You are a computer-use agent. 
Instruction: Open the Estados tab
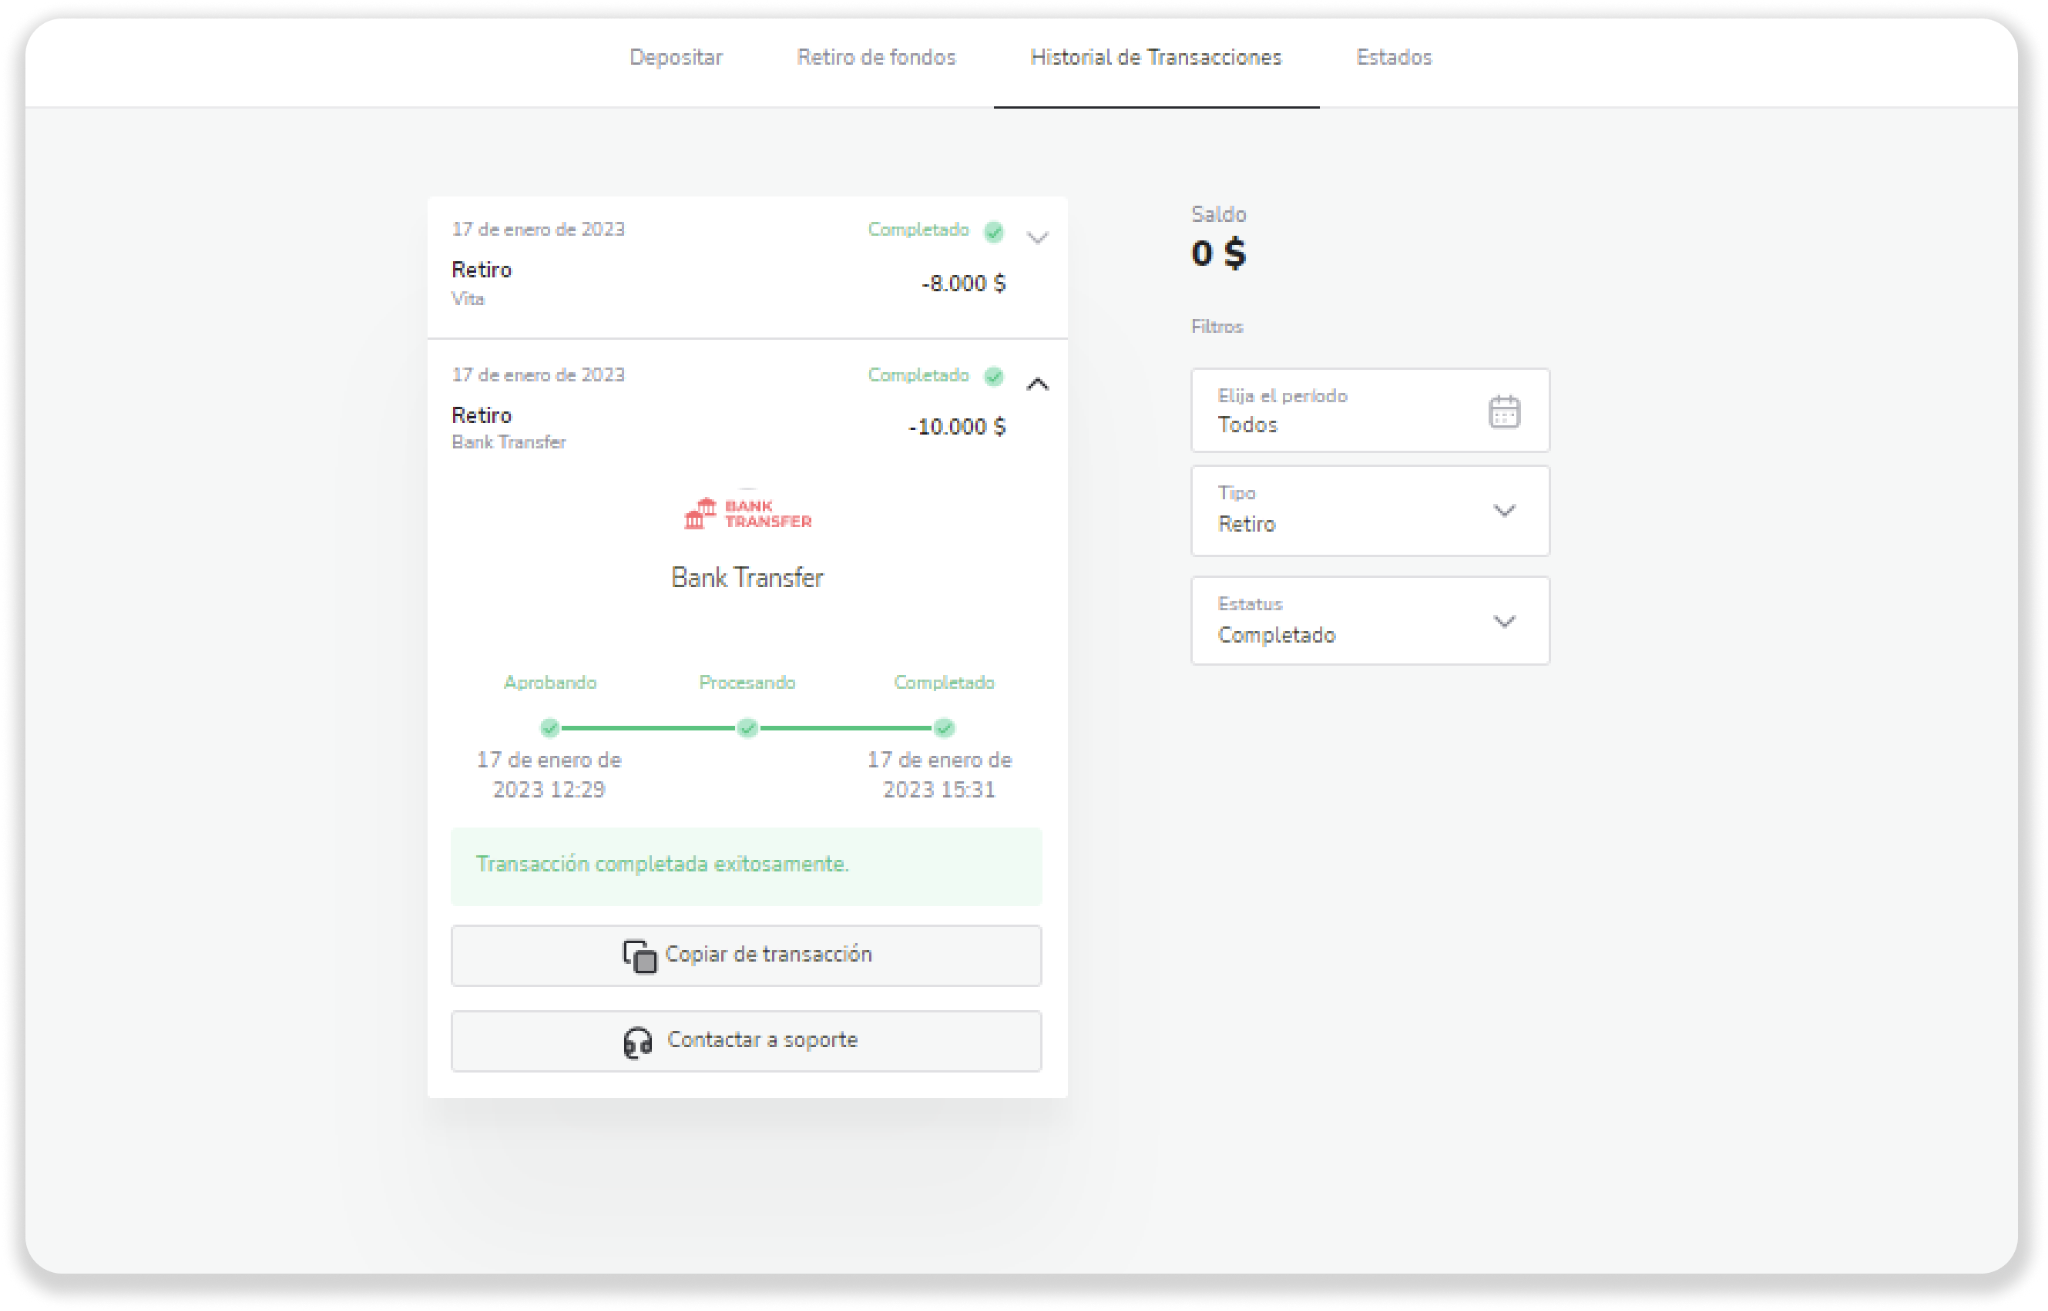click(1393, 58)
